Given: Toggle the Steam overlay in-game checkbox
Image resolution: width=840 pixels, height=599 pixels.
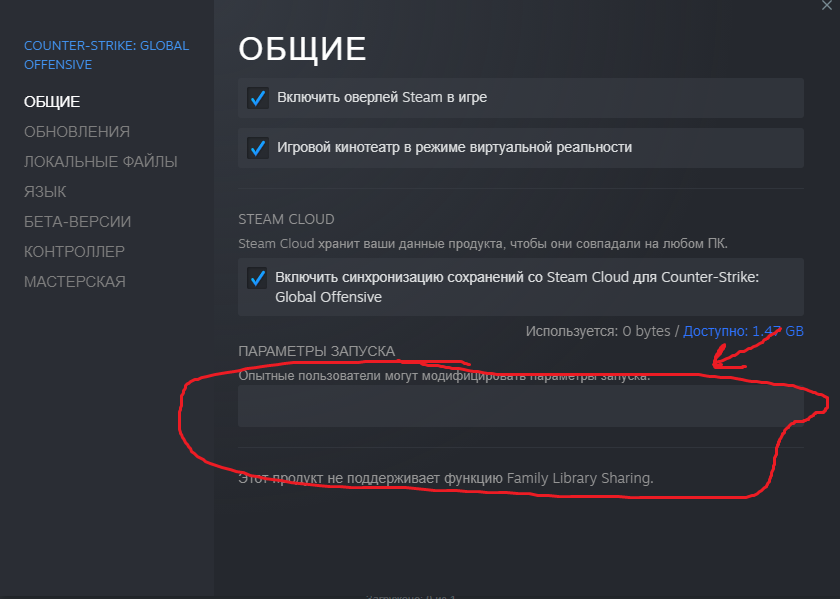Looking at the screenshot, I should click(x=258, y=98).
